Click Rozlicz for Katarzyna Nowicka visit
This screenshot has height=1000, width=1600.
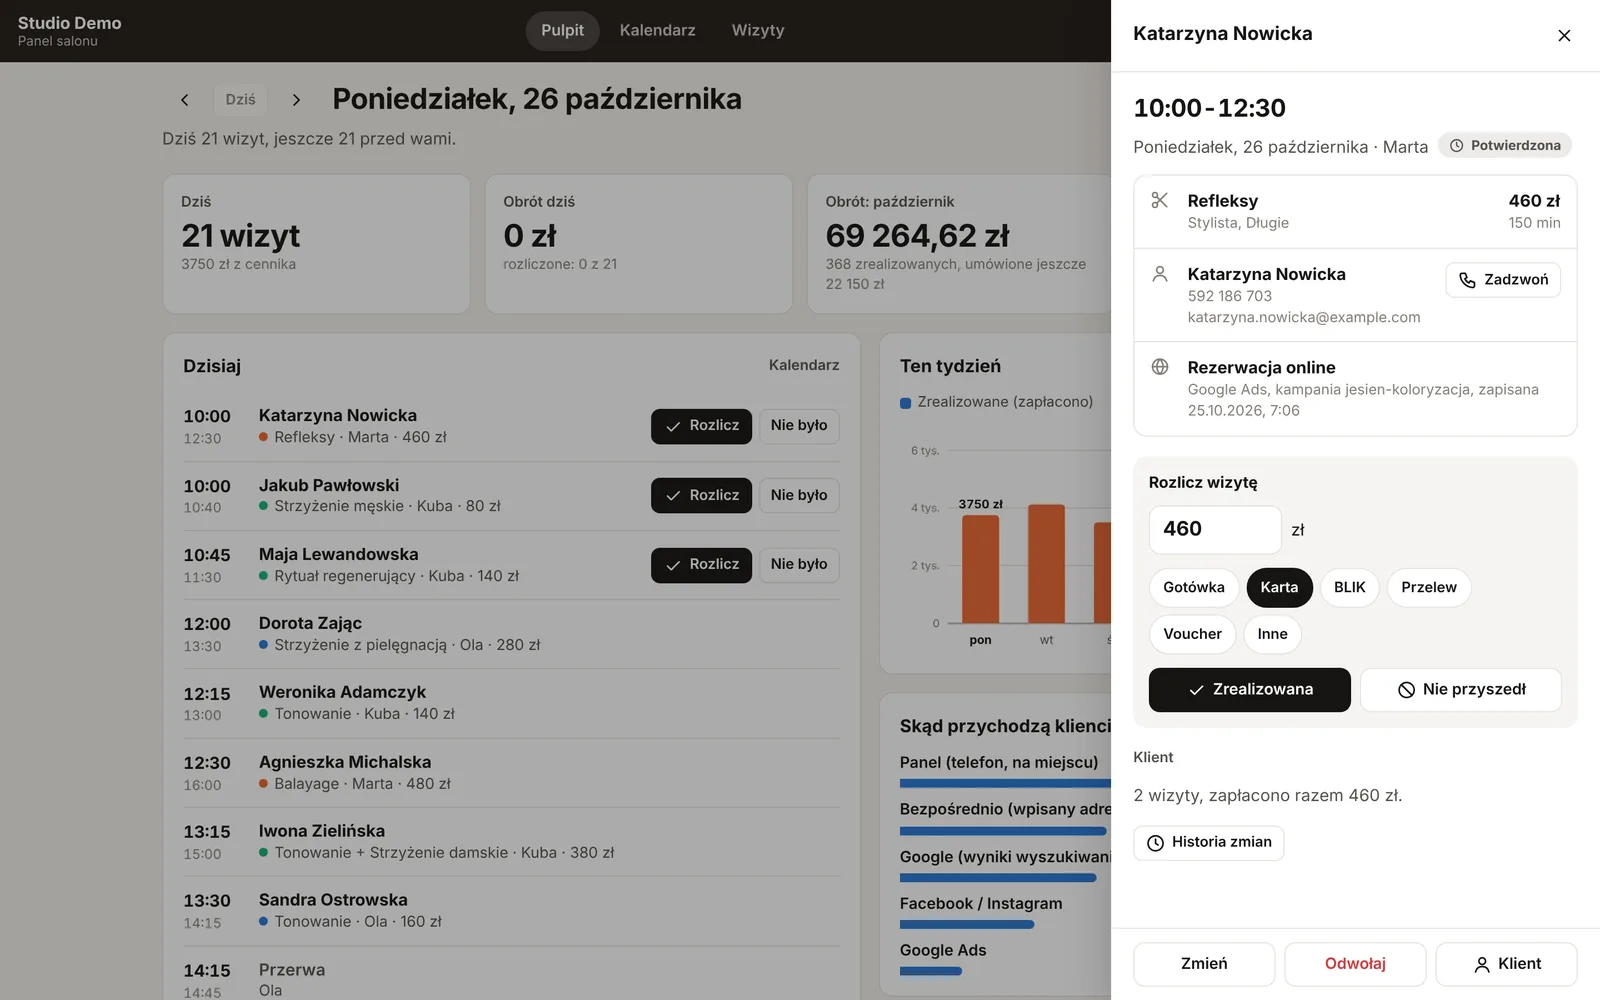tap(701, 426)
